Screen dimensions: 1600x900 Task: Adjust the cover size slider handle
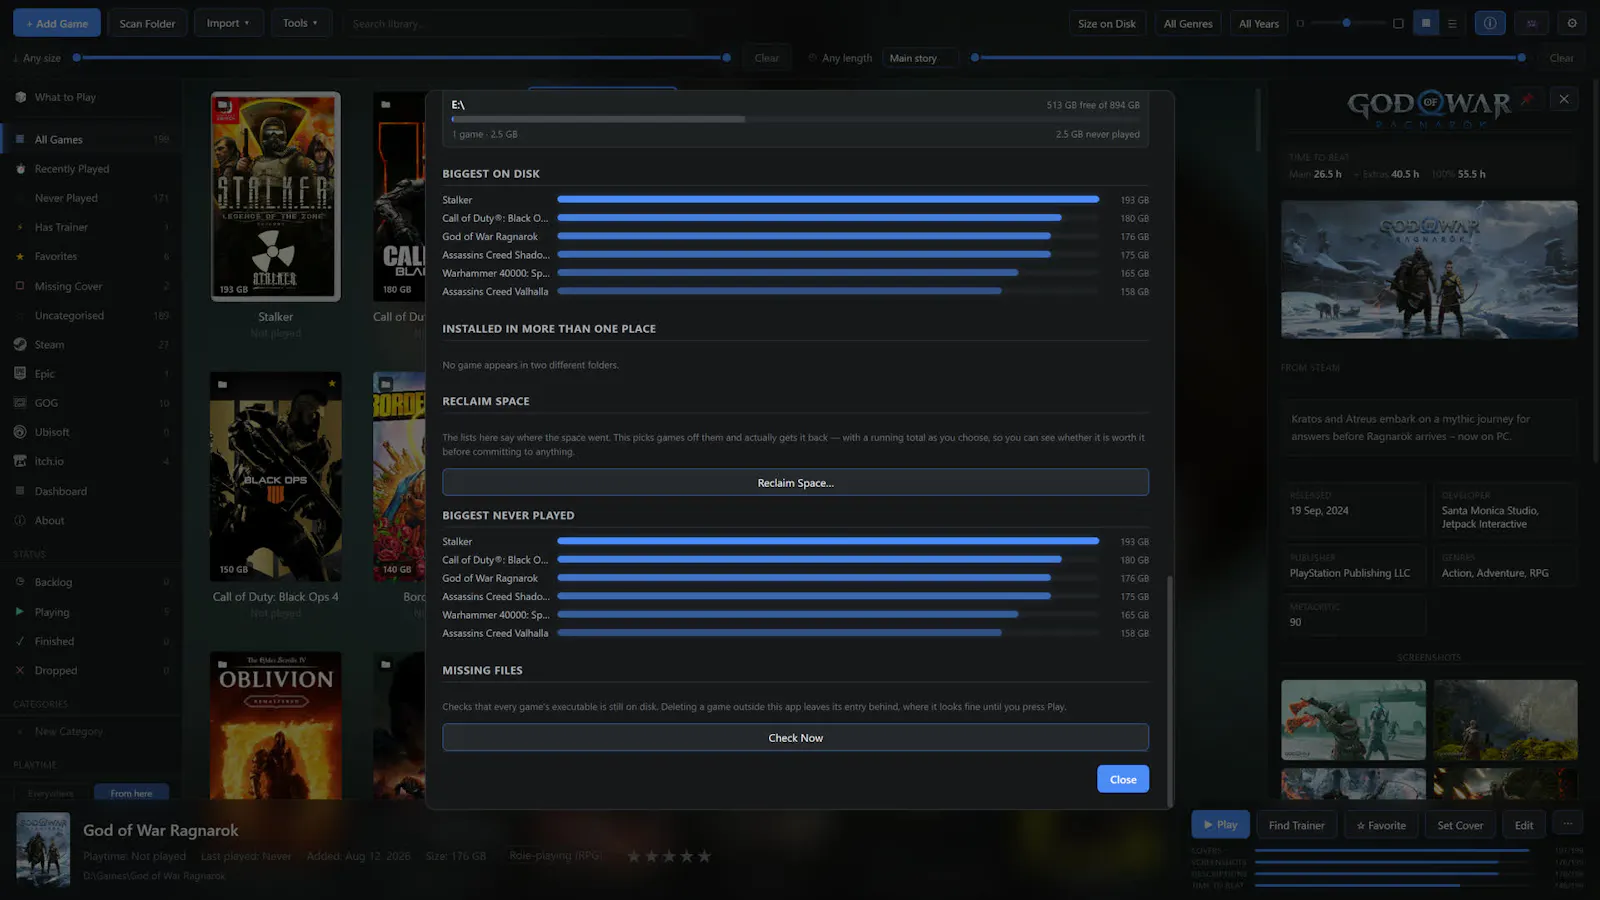coord(1346,22)
